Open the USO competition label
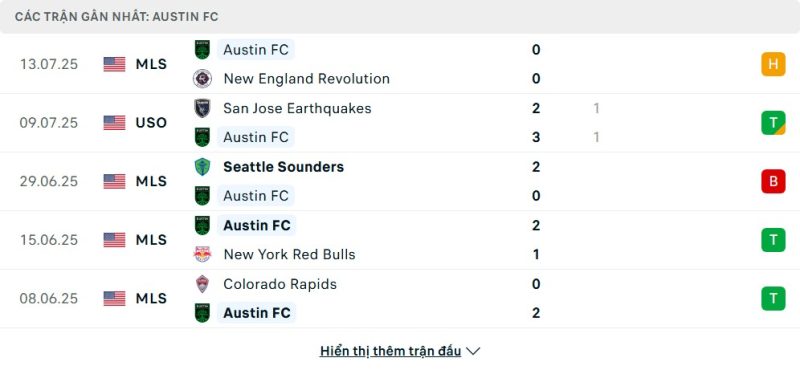This screenshot has height=374, width=800. [152, 123]
